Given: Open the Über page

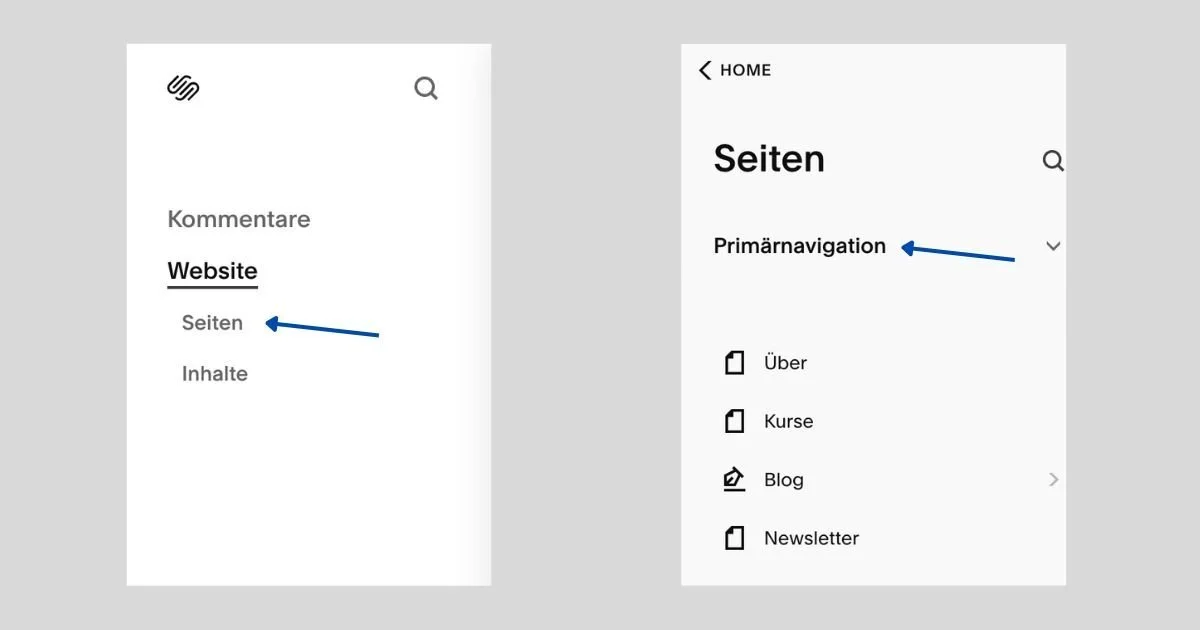Looking at the screenshot, I should coord(785,363).
